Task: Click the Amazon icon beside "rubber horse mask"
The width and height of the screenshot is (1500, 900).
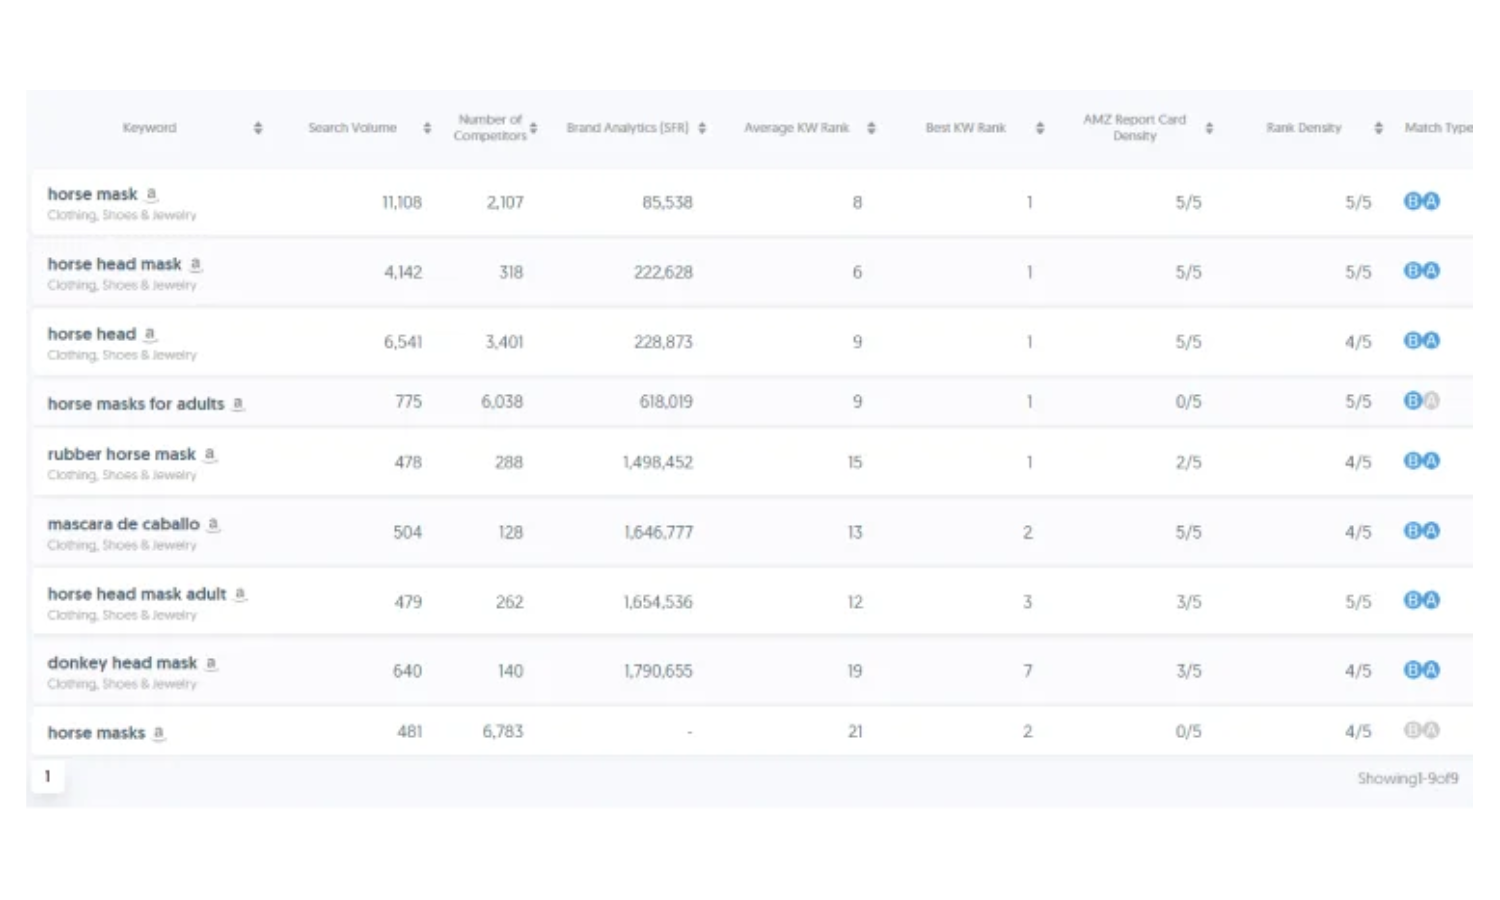Action: pos(210,453)
